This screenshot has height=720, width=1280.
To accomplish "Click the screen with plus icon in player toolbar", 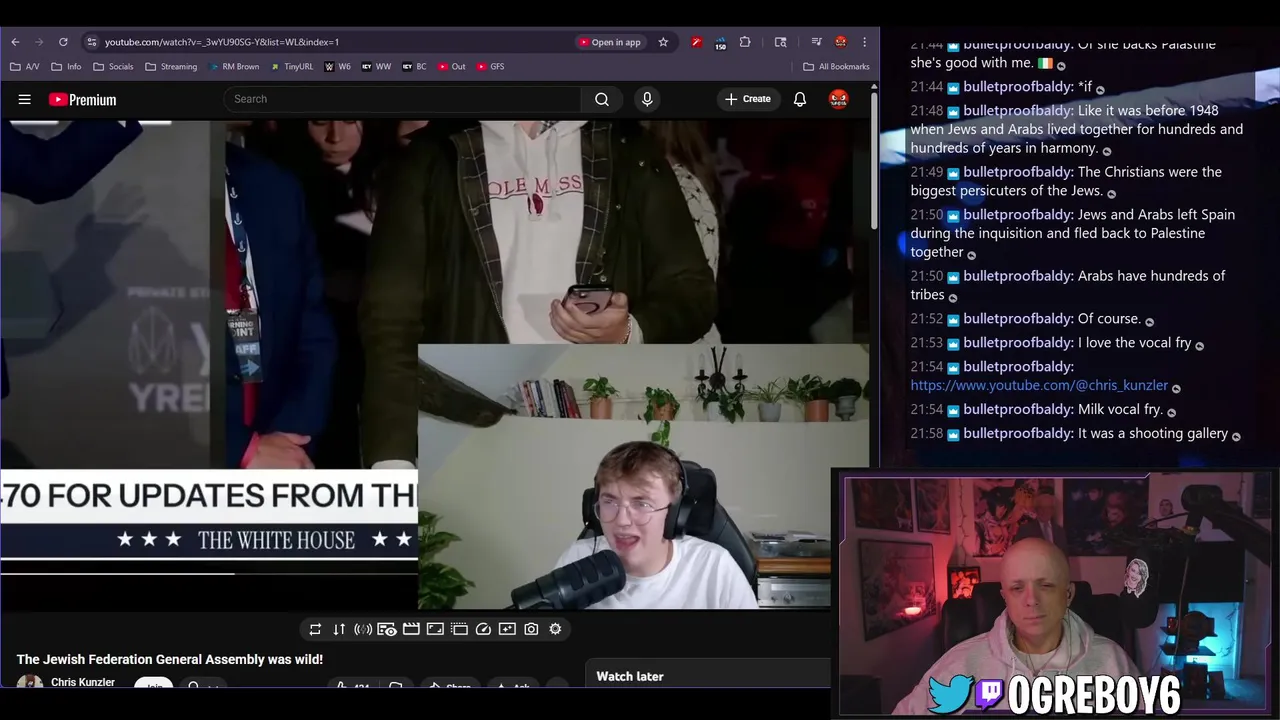I will [507, 629].
